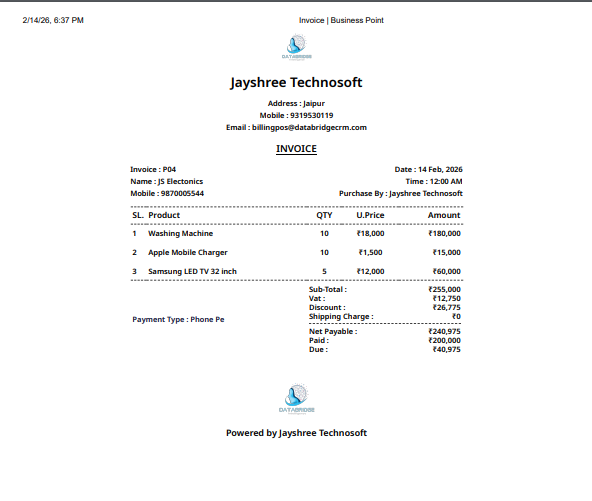Click the print timestamp '2/14/26, 6:37 PM'

53,20
